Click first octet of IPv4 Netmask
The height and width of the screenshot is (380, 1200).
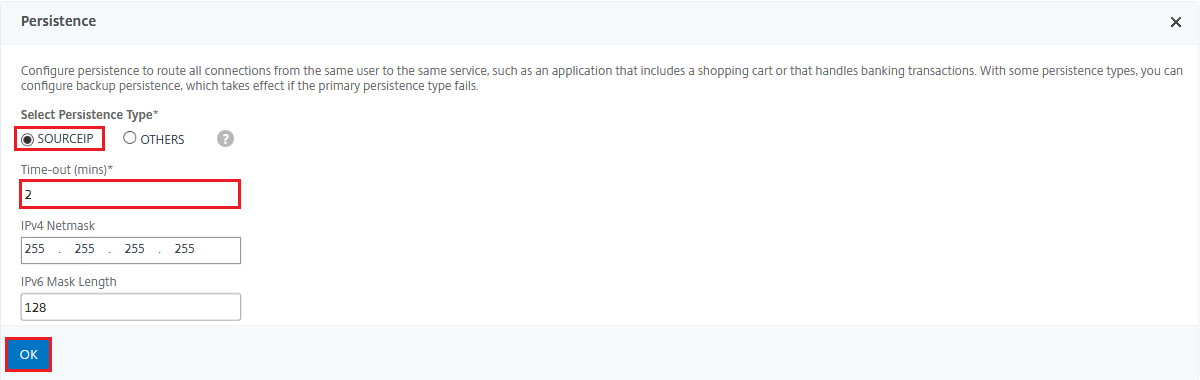pos(37,249)
